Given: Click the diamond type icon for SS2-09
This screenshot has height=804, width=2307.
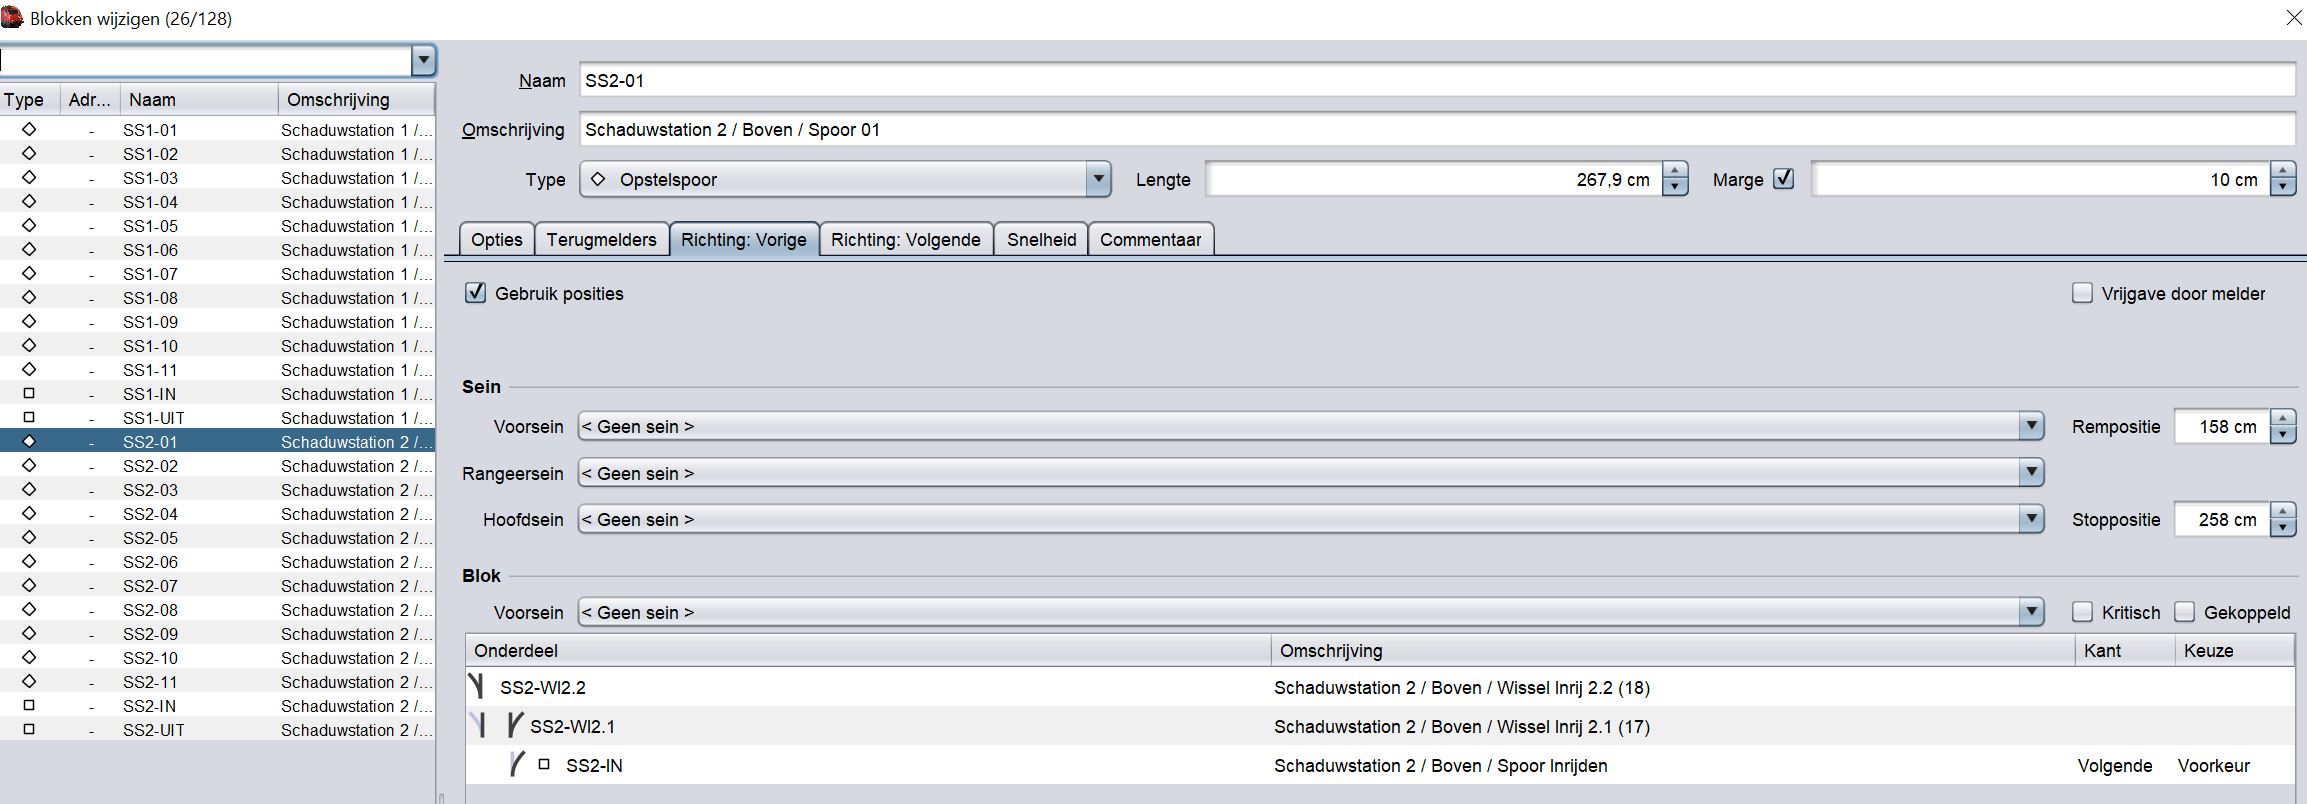Looking at the screenshot, I should pos(29,633).
